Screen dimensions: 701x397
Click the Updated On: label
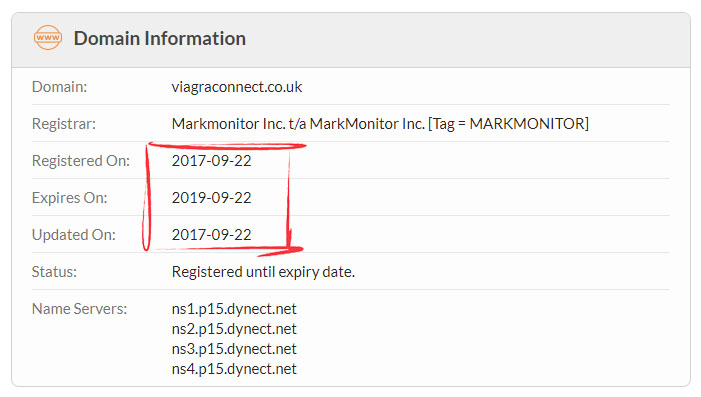coord(73,235)
